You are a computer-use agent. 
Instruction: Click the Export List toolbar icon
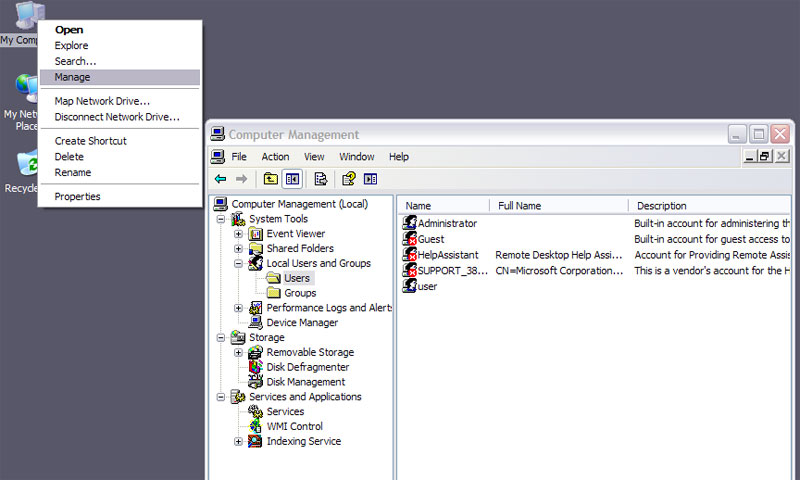point(320,179)
